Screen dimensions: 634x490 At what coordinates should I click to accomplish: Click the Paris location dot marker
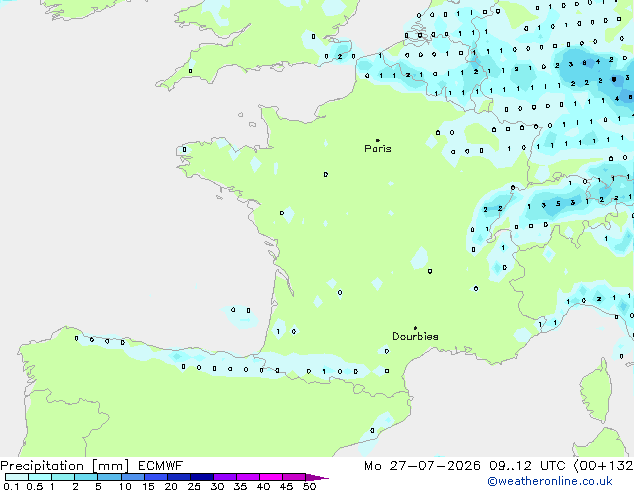coord(378,140)
